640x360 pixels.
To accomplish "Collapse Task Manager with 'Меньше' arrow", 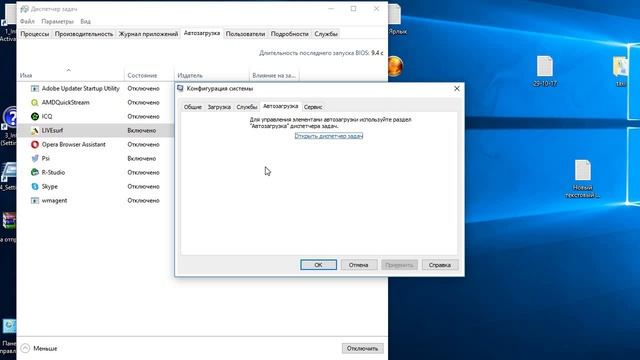I will [25, 348].
